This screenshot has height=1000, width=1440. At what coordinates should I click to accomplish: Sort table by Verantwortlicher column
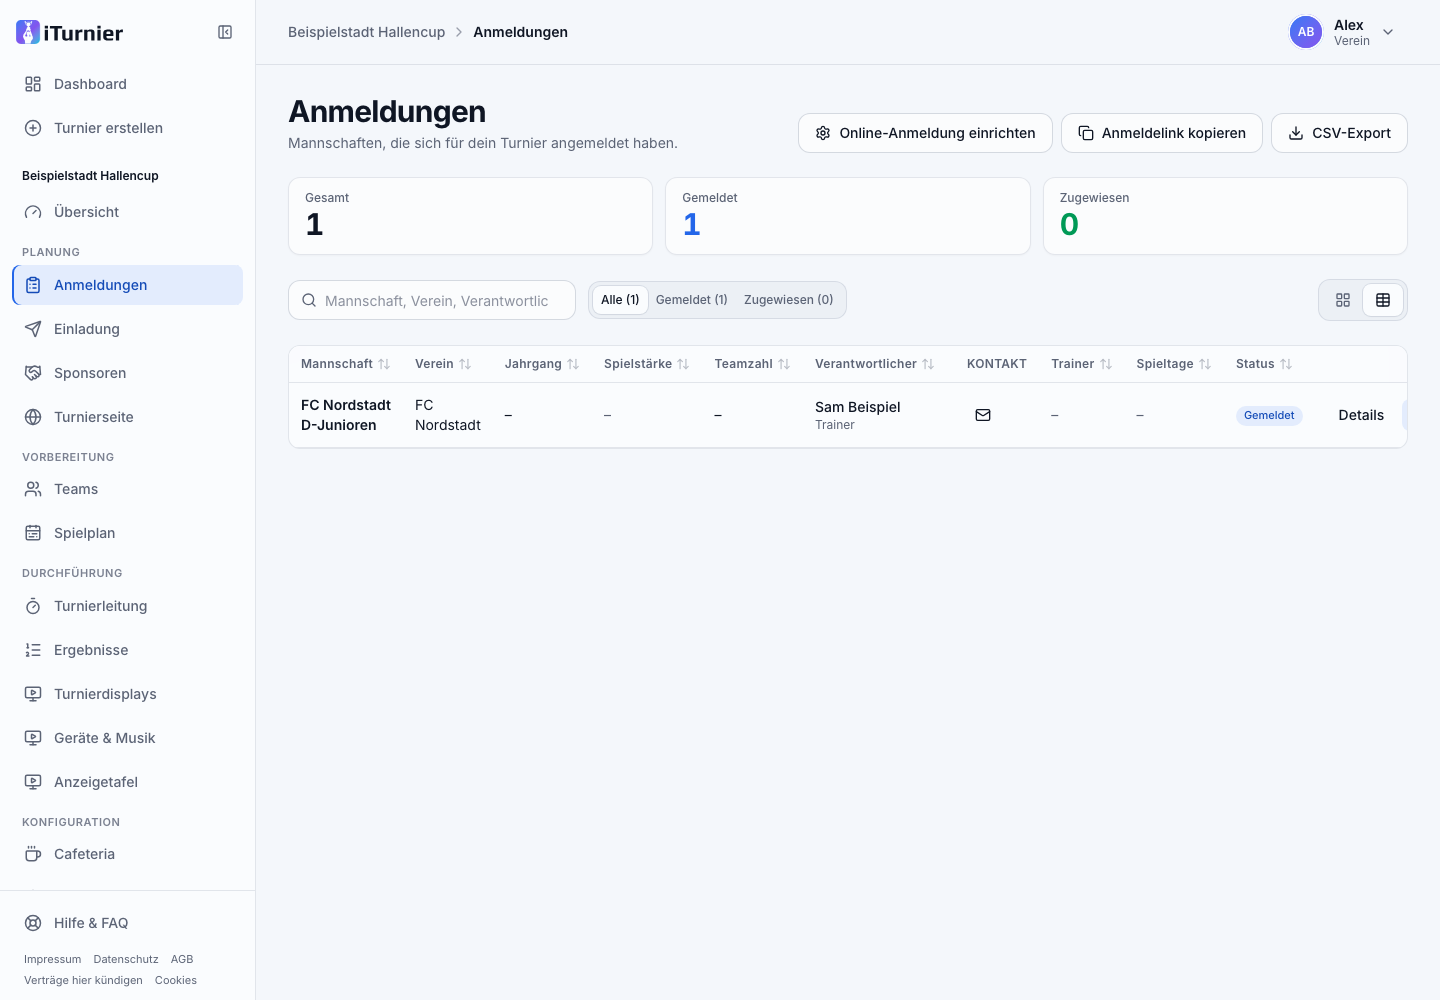coord(875,364)
